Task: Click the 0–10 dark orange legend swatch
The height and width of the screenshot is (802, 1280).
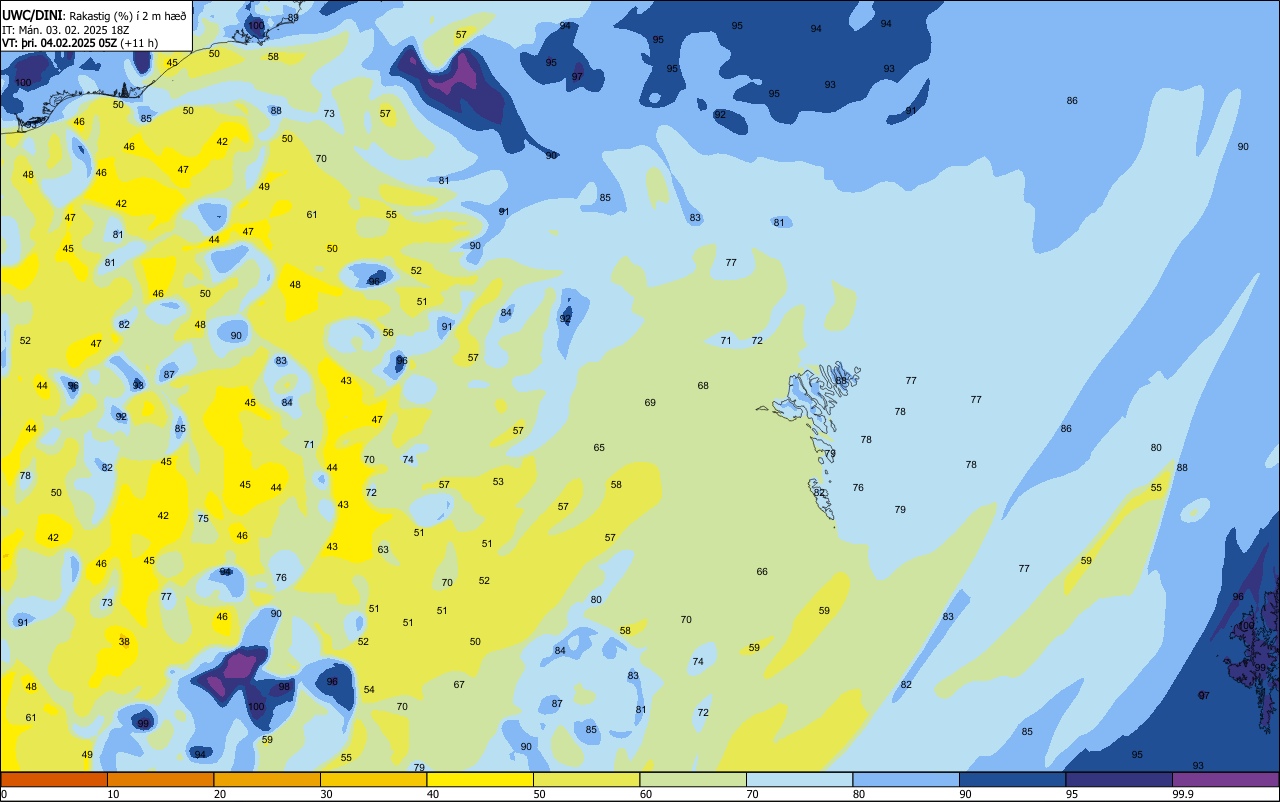Action: coord(54,779)
